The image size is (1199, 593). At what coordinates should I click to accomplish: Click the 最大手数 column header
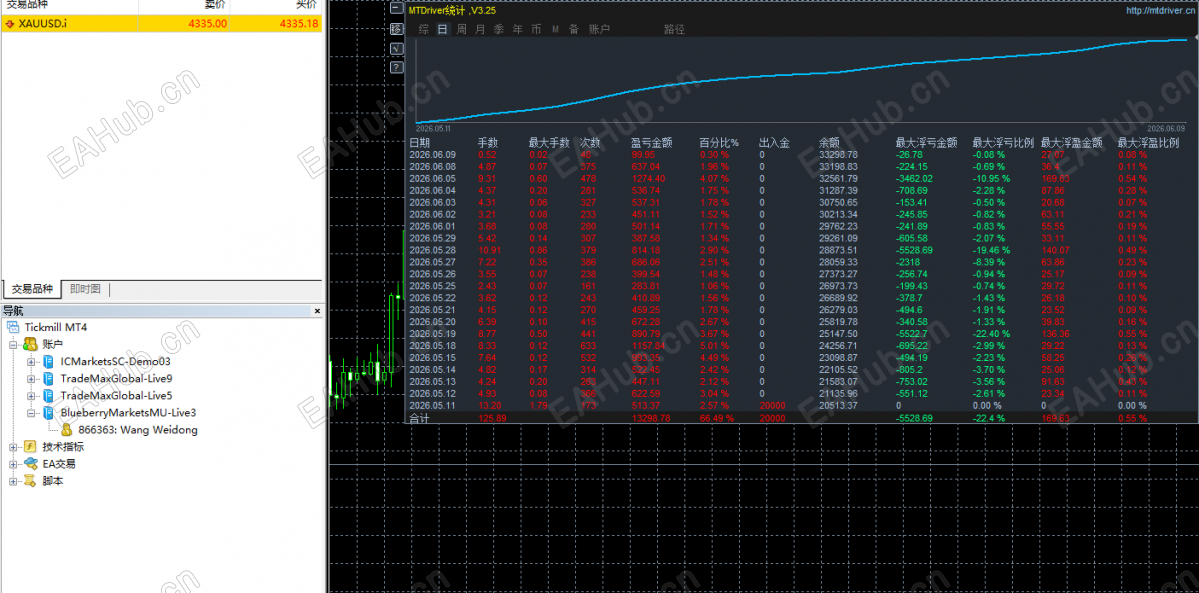click(549, 143)
